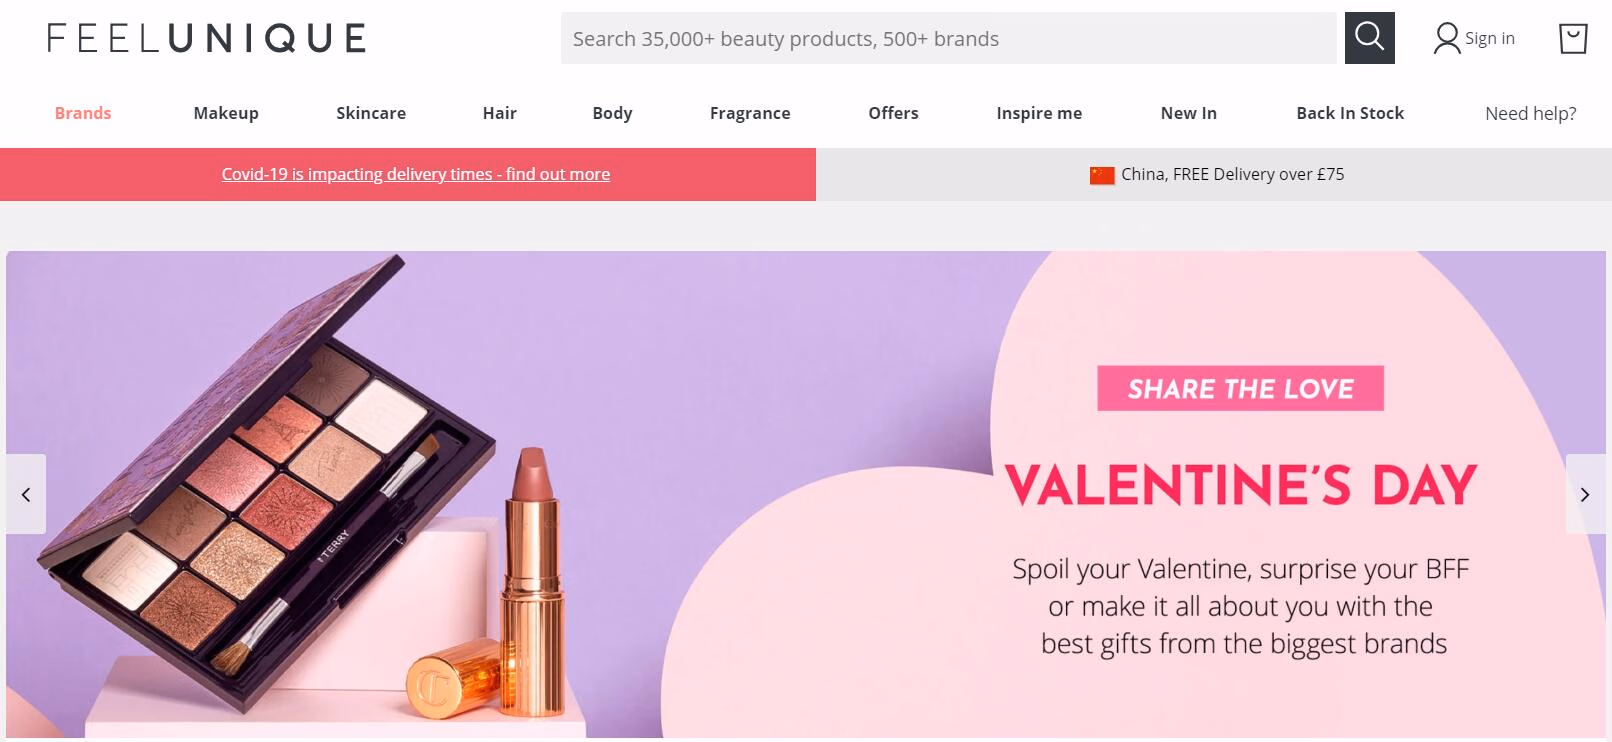
Task: Click the Need help? link
Action: point(1531,113)
